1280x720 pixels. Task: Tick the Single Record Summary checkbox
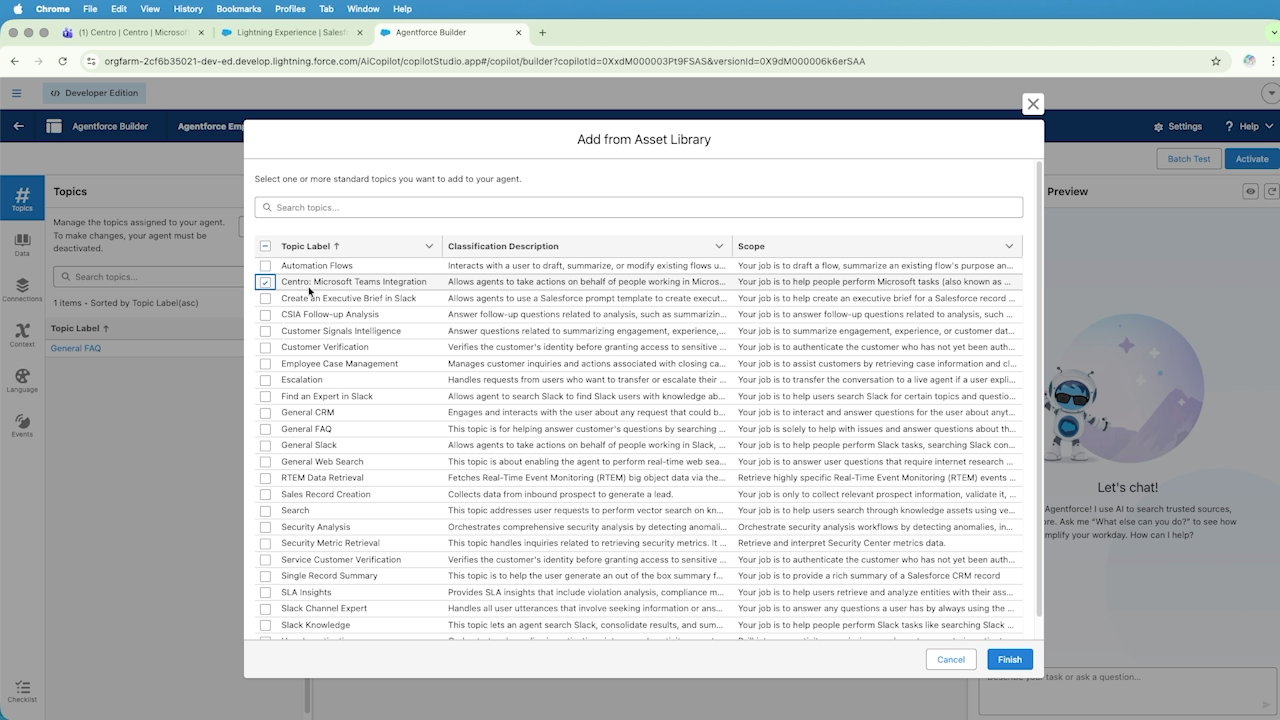pos(265,576)
